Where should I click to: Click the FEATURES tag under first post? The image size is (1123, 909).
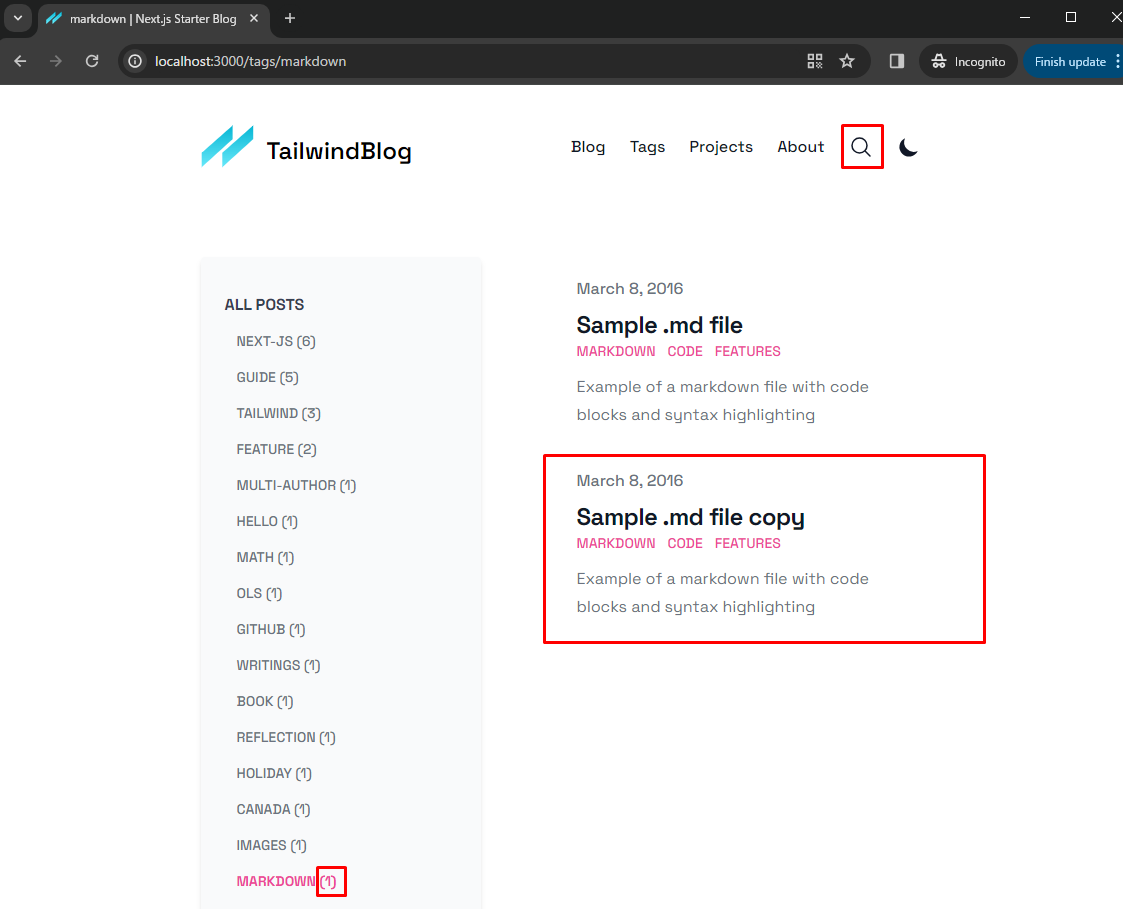click(747, 351)
